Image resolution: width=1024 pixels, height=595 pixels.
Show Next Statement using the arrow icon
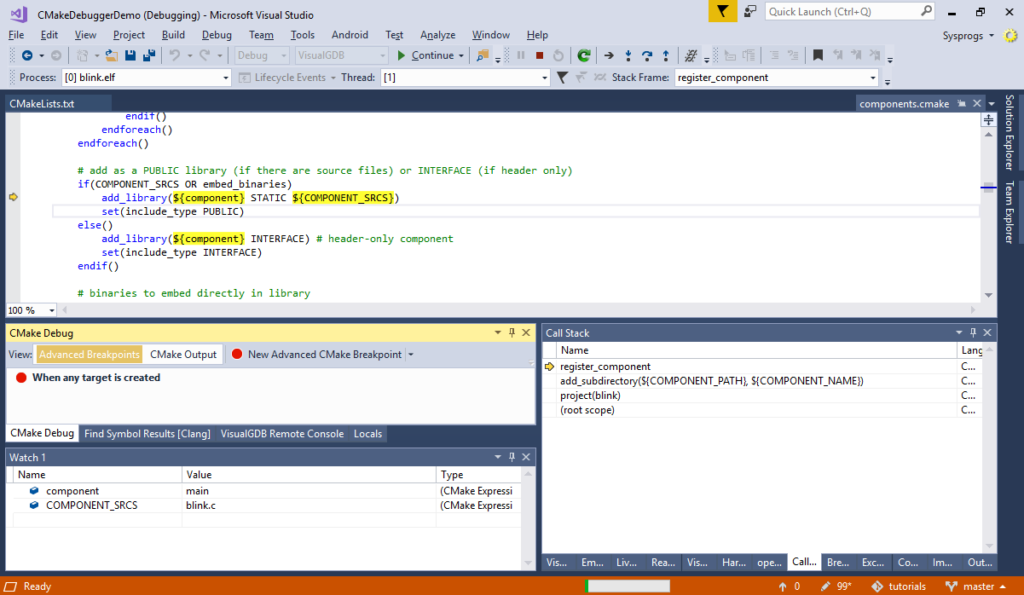click(x=609, y=56)
